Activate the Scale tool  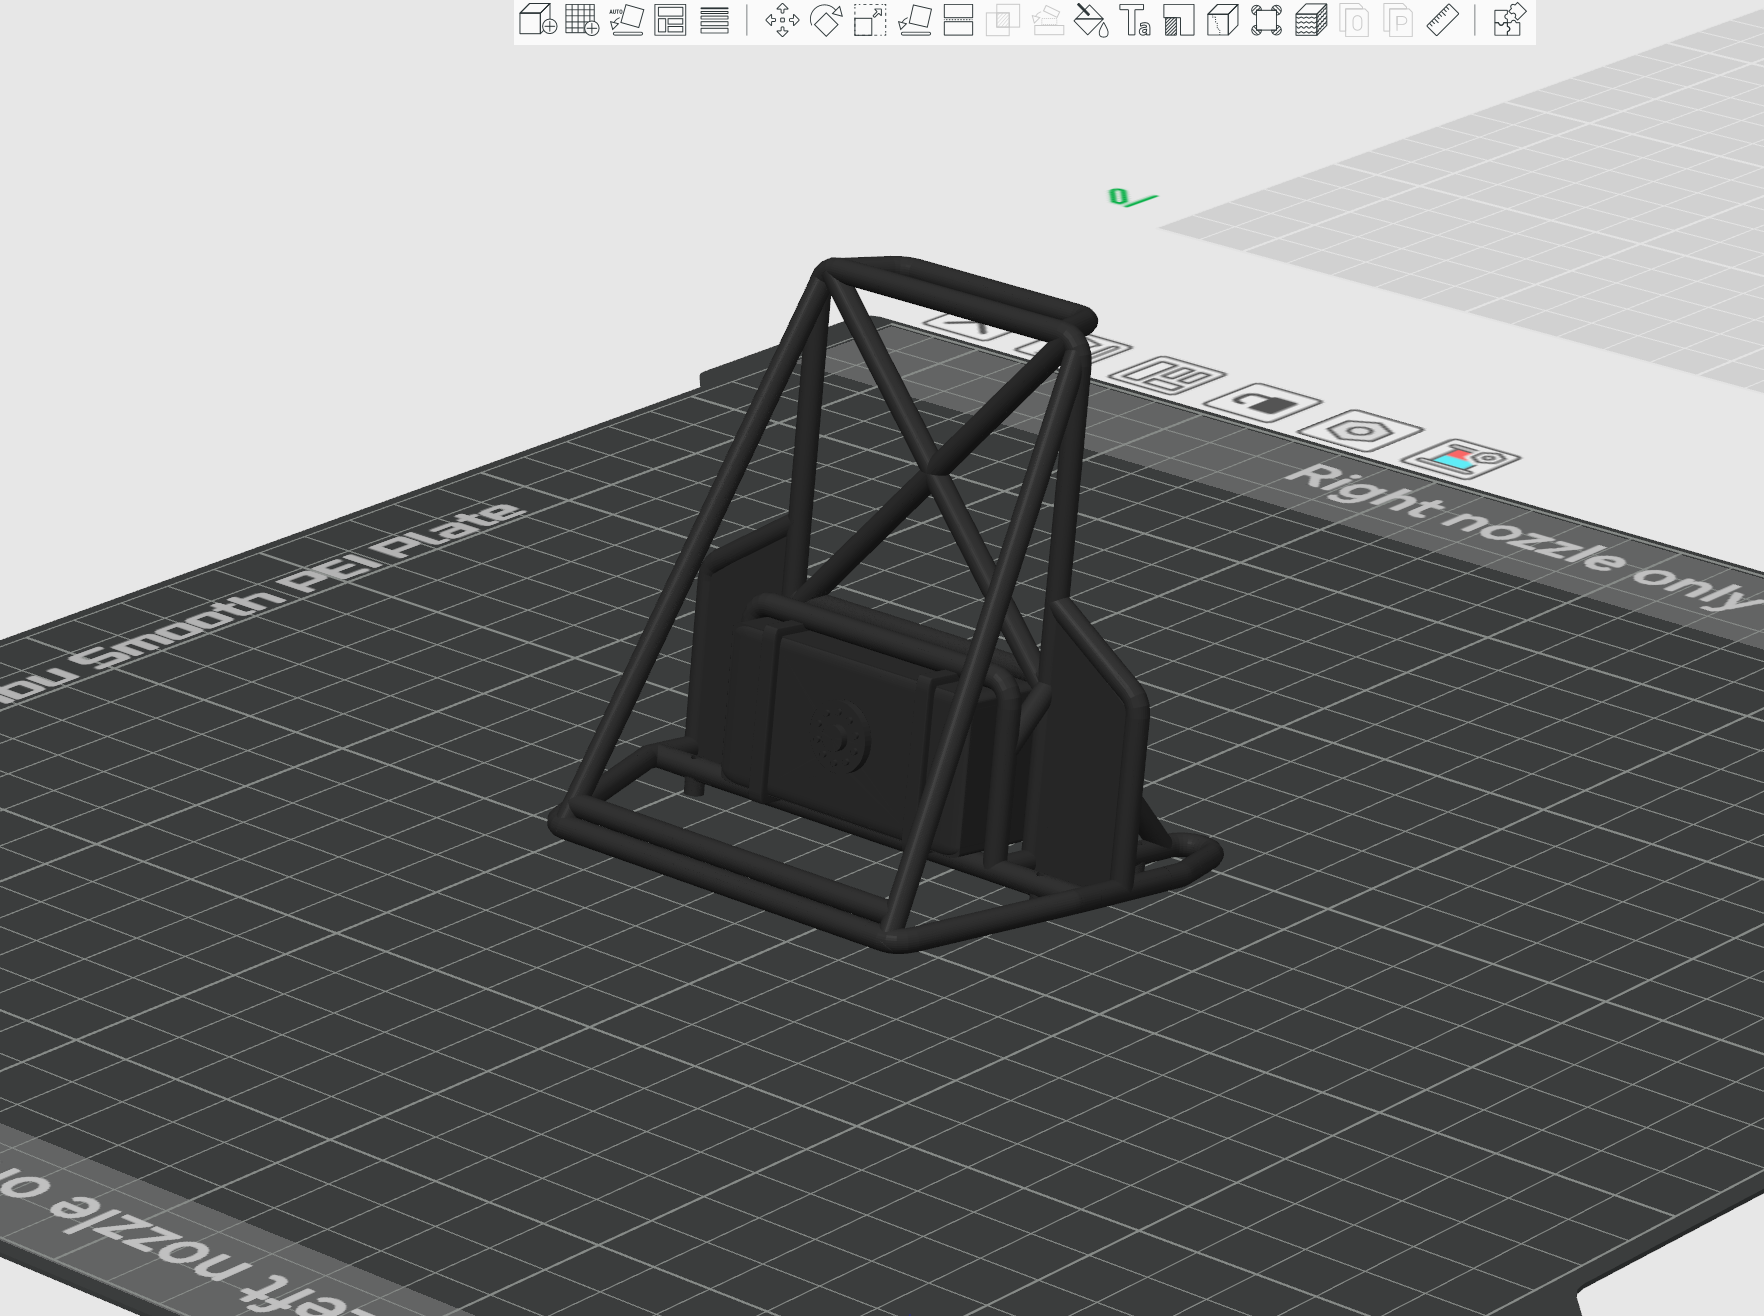pyautogui.click(x=870, y=20)
